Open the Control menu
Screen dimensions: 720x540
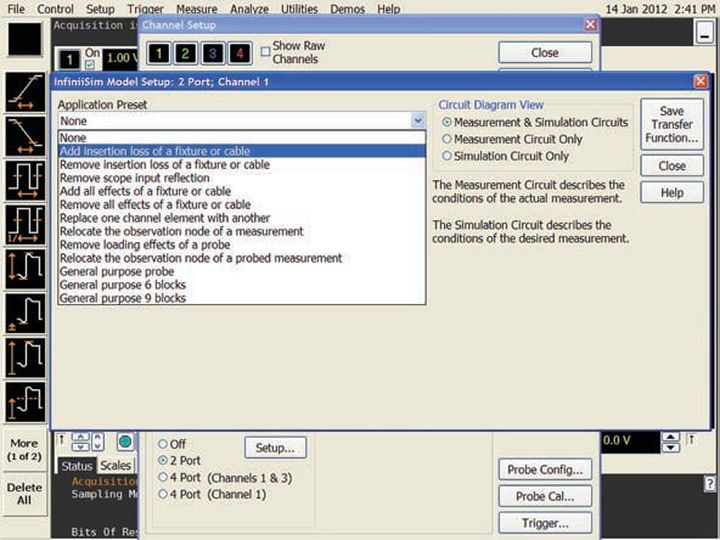pyautogui.click(x=55, y=9)
